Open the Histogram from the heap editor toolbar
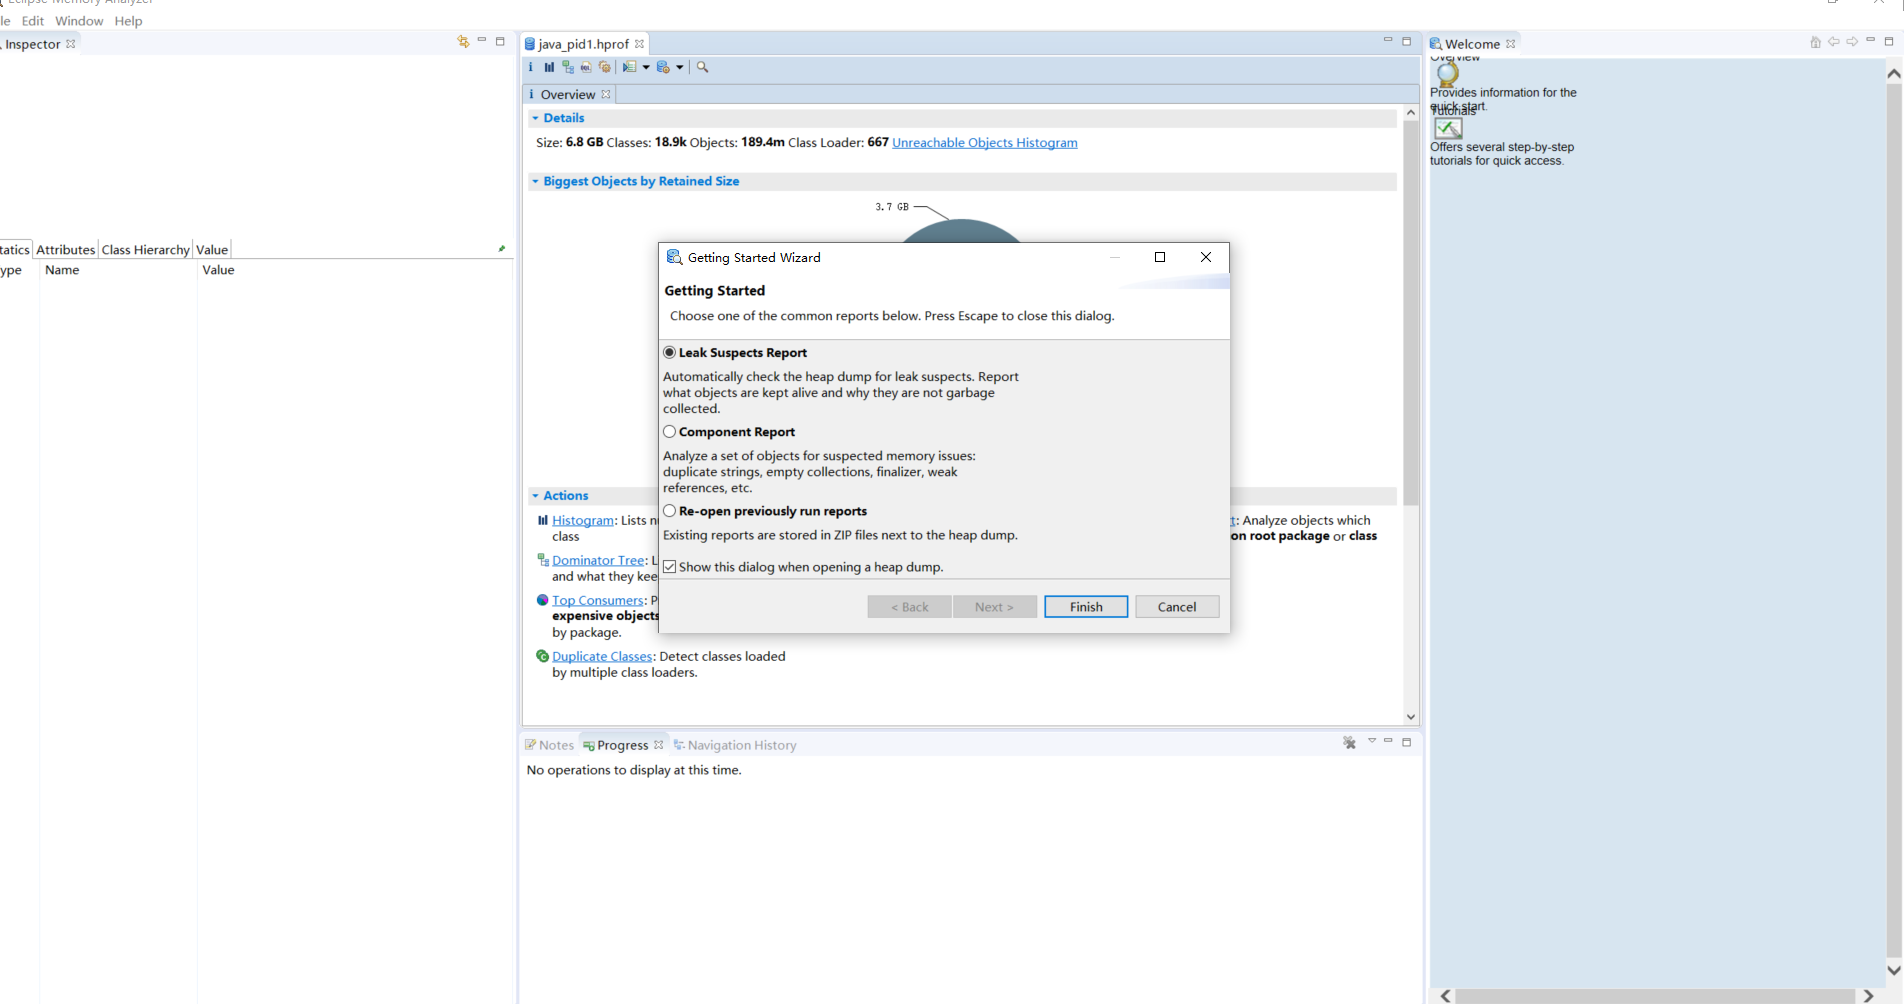Screen dimensions: 1904x1004 (x=549, y=67)
